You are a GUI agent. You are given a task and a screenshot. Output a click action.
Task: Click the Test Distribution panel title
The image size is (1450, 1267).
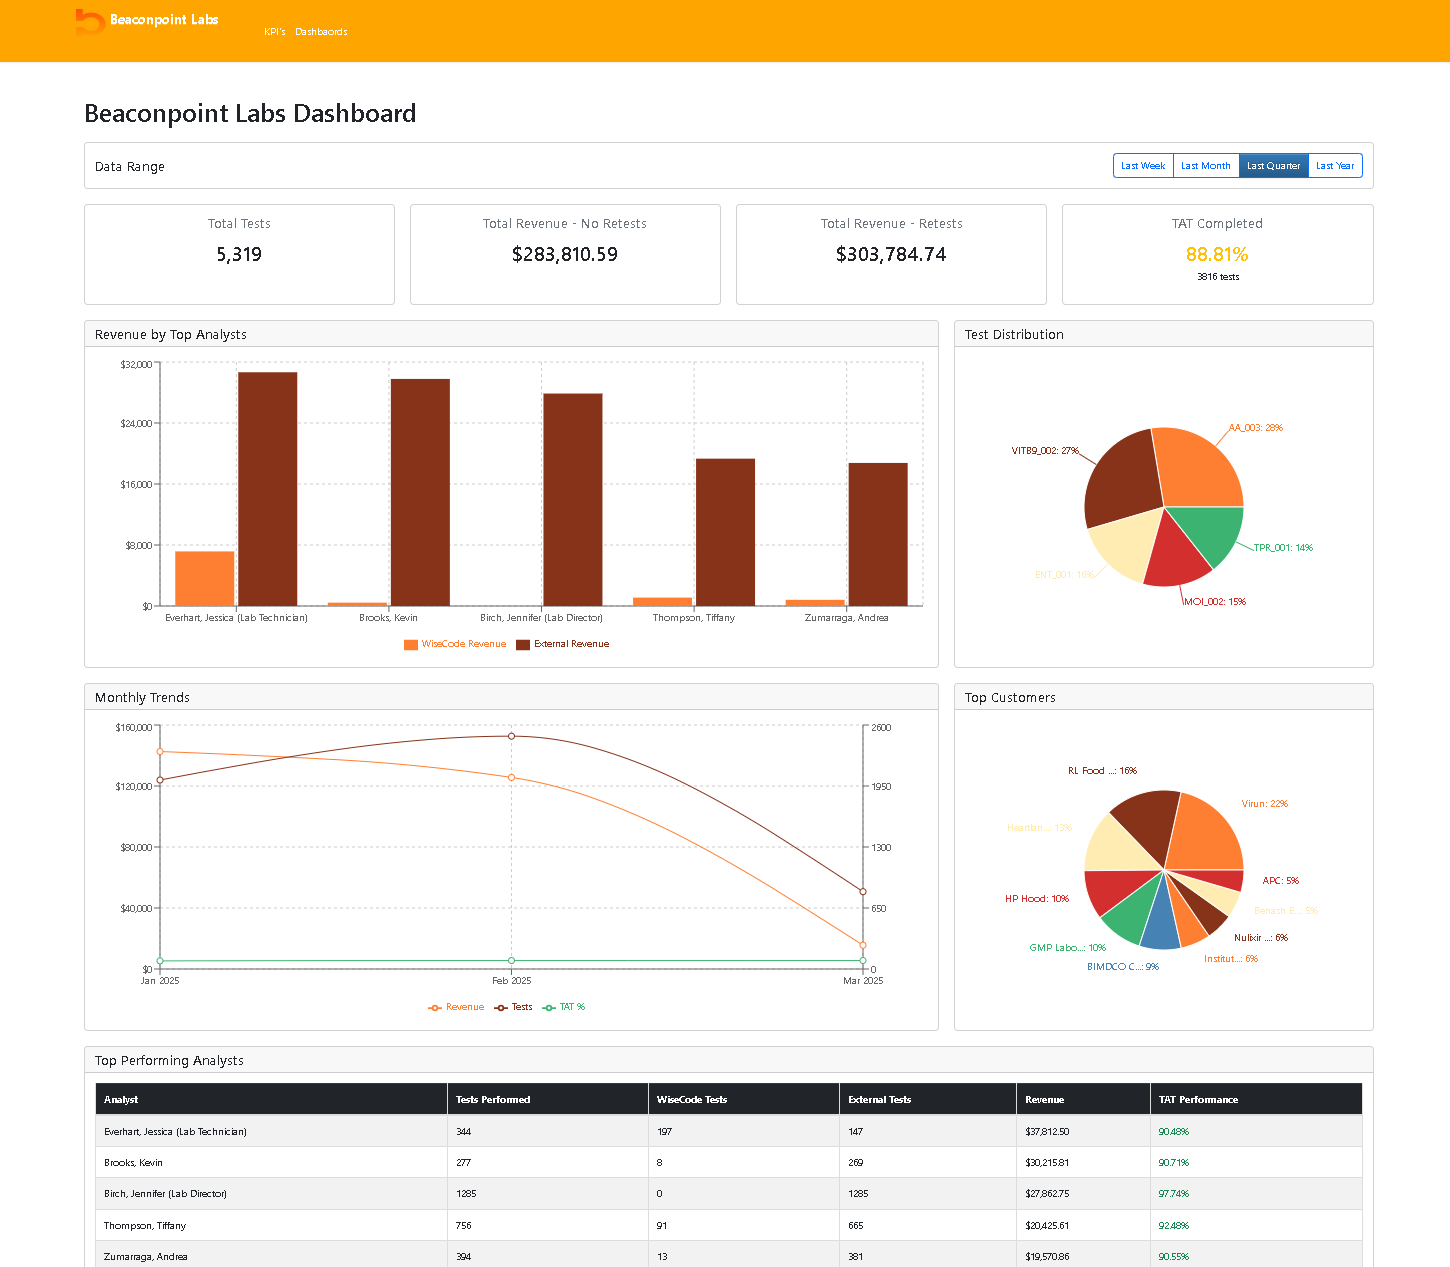tap(1014, 335)
